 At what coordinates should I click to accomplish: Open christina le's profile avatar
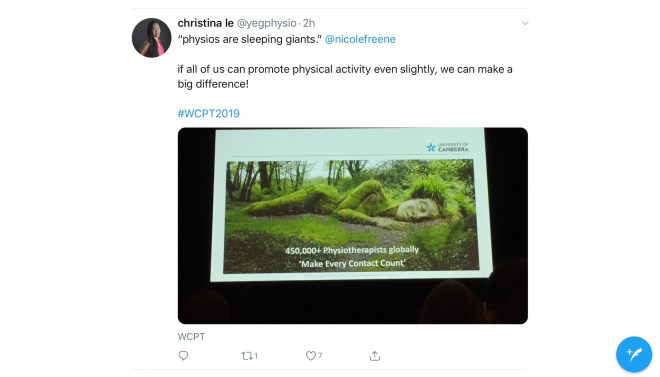152,38
